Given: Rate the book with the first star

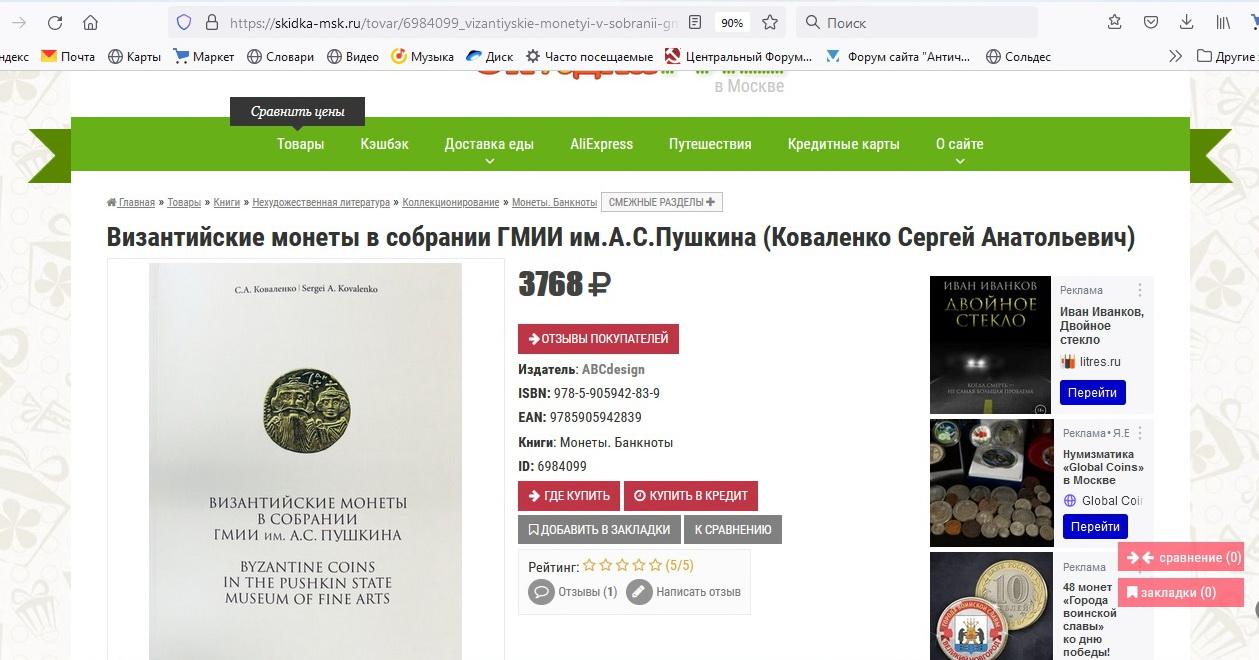Looking at the screenshot, I should click(x=589, y=565).
